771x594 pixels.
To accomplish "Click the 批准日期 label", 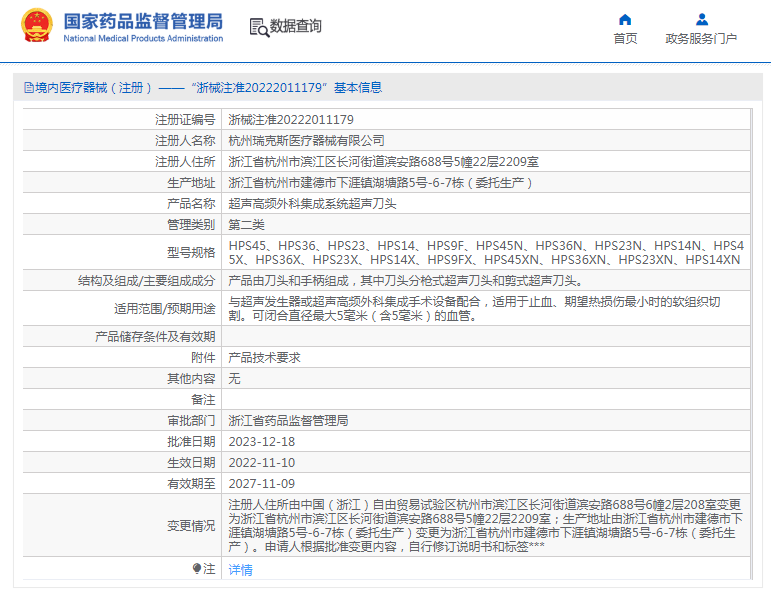I will tap(191, 442).
